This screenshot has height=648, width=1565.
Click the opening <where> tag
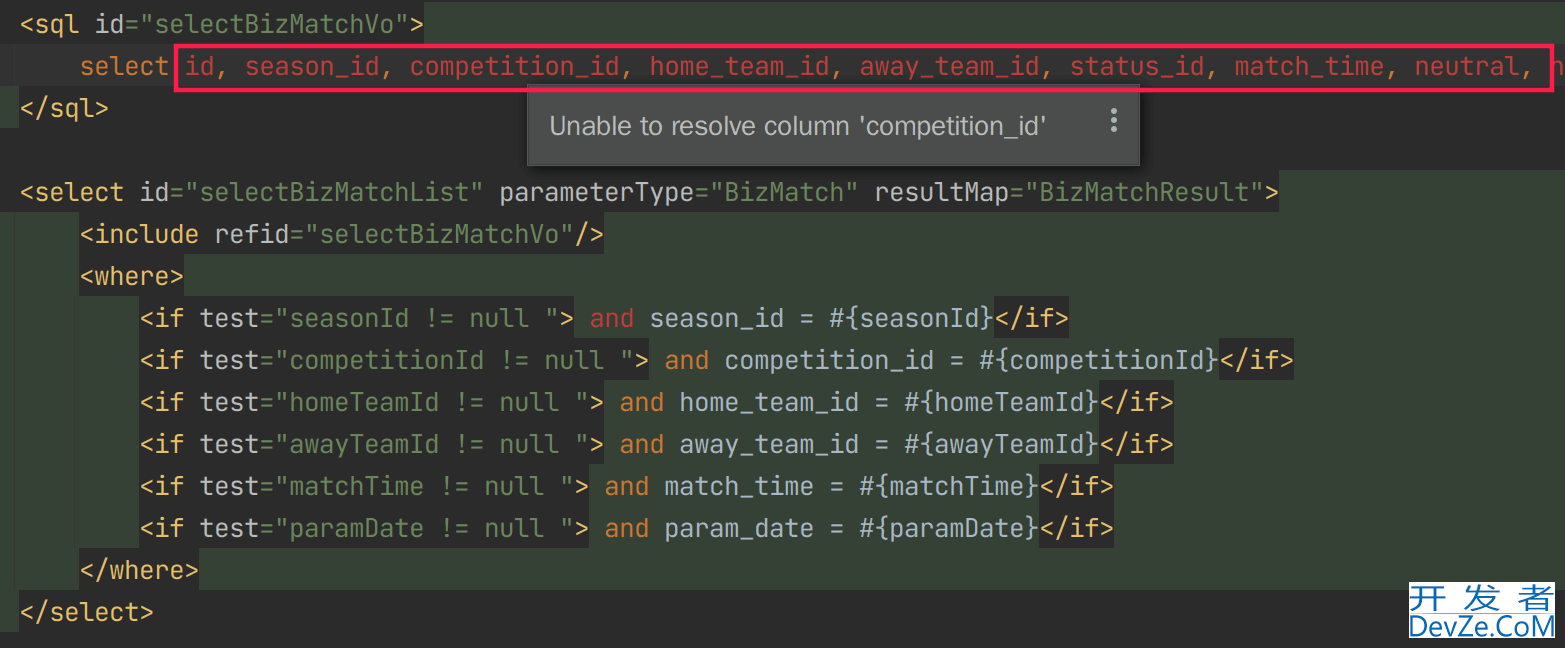(132, 276)
